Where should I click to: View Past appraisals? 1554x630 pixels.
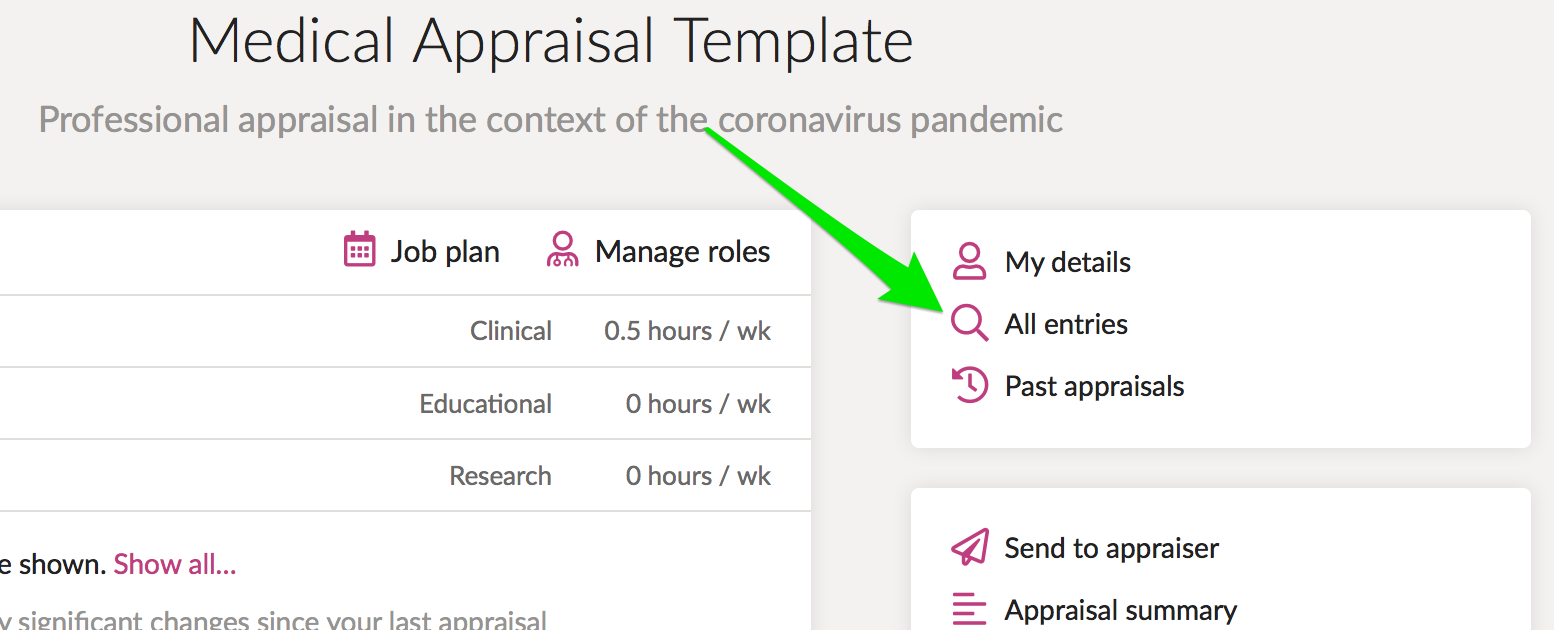coord(1094,386)
